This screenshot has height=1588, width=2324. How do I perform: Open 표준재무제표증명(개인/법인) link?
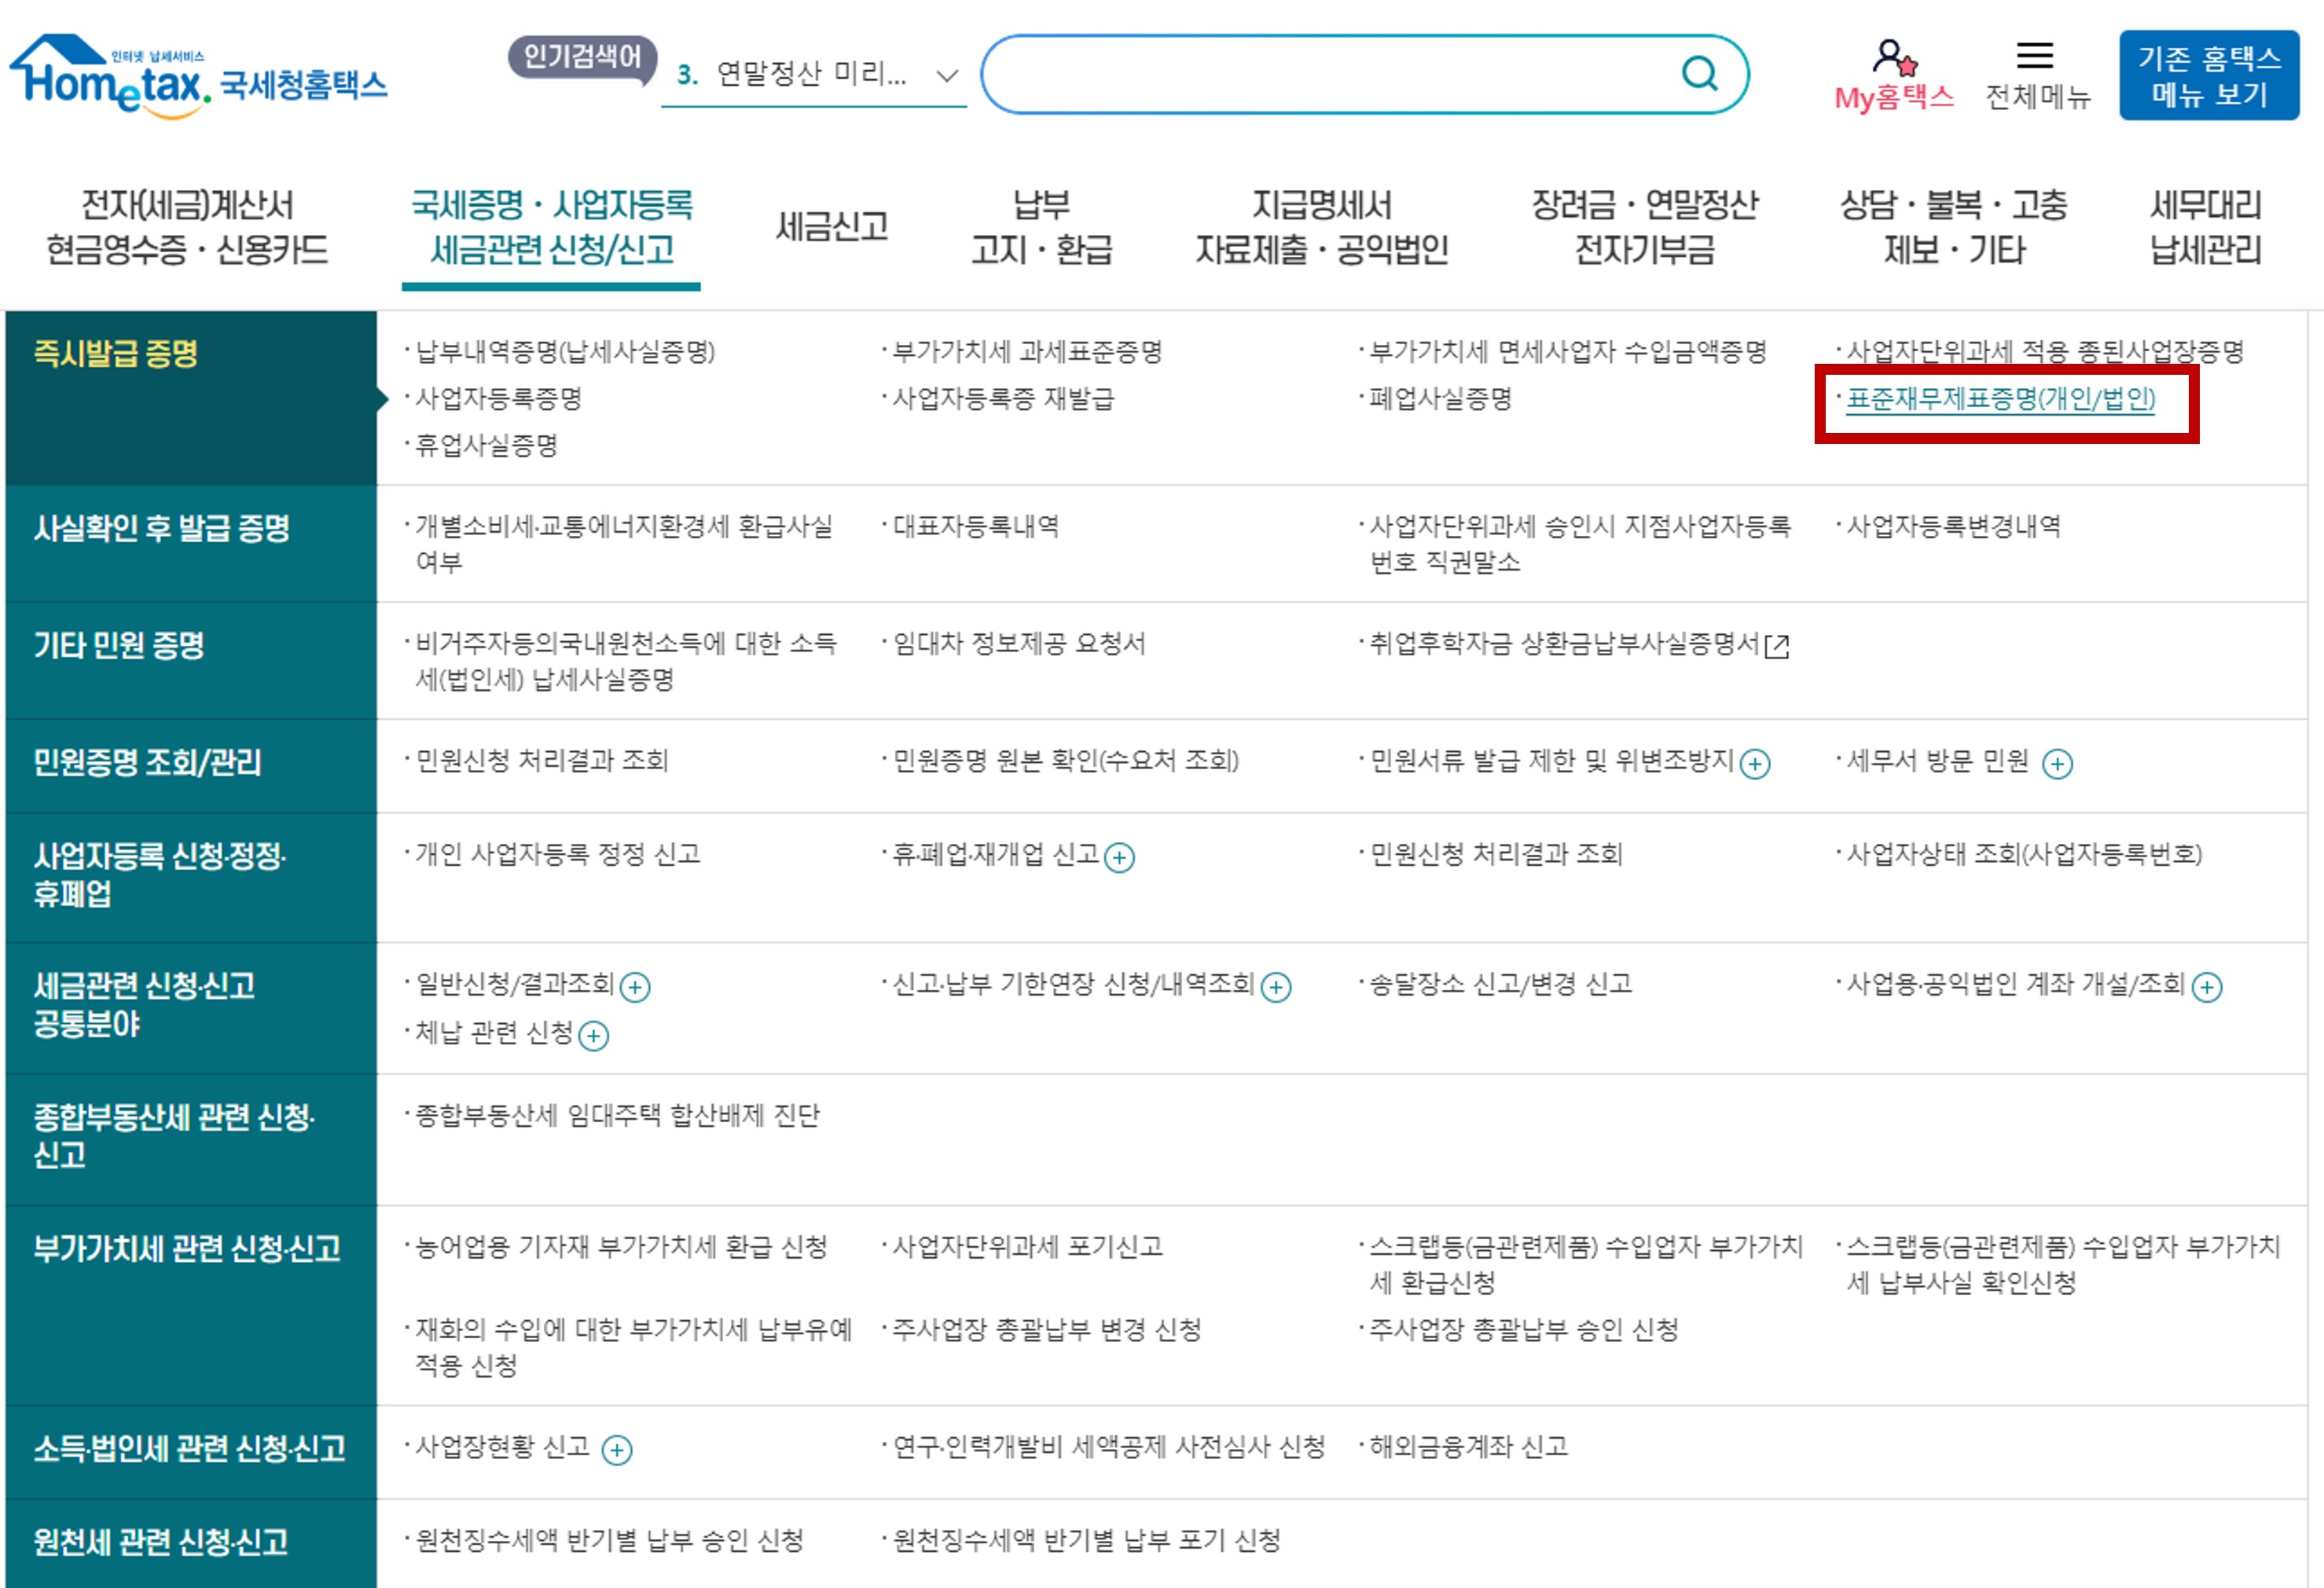click(2000, 399)
